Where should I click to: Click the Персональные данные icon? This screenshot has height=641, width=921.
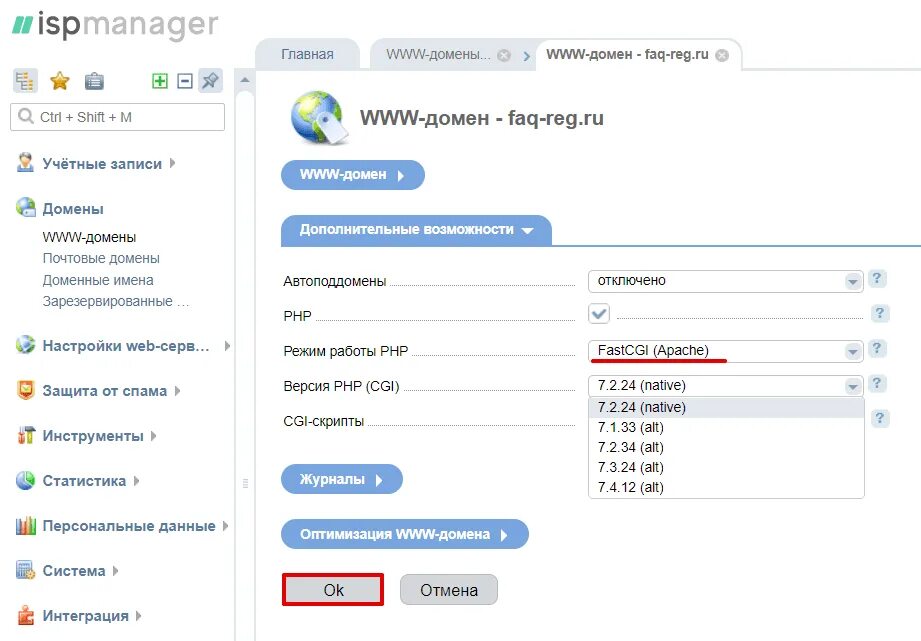click(x=25, y=525)
